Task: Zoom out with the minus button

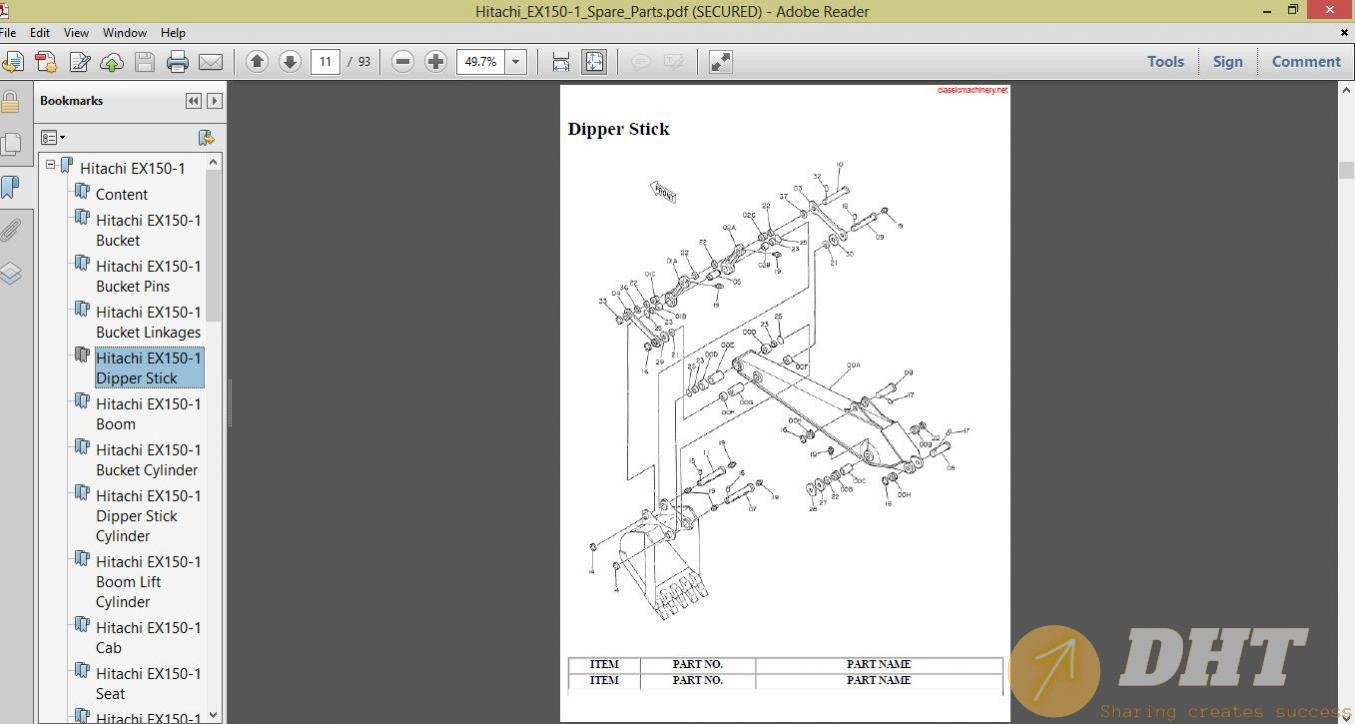Action: coord(403,62)
